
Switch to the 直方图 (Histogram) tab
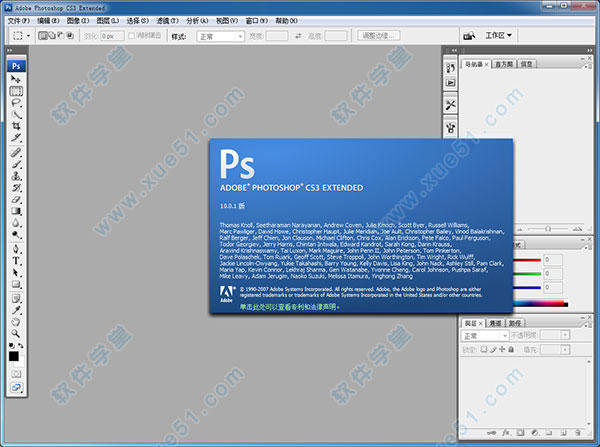[504, 64]
